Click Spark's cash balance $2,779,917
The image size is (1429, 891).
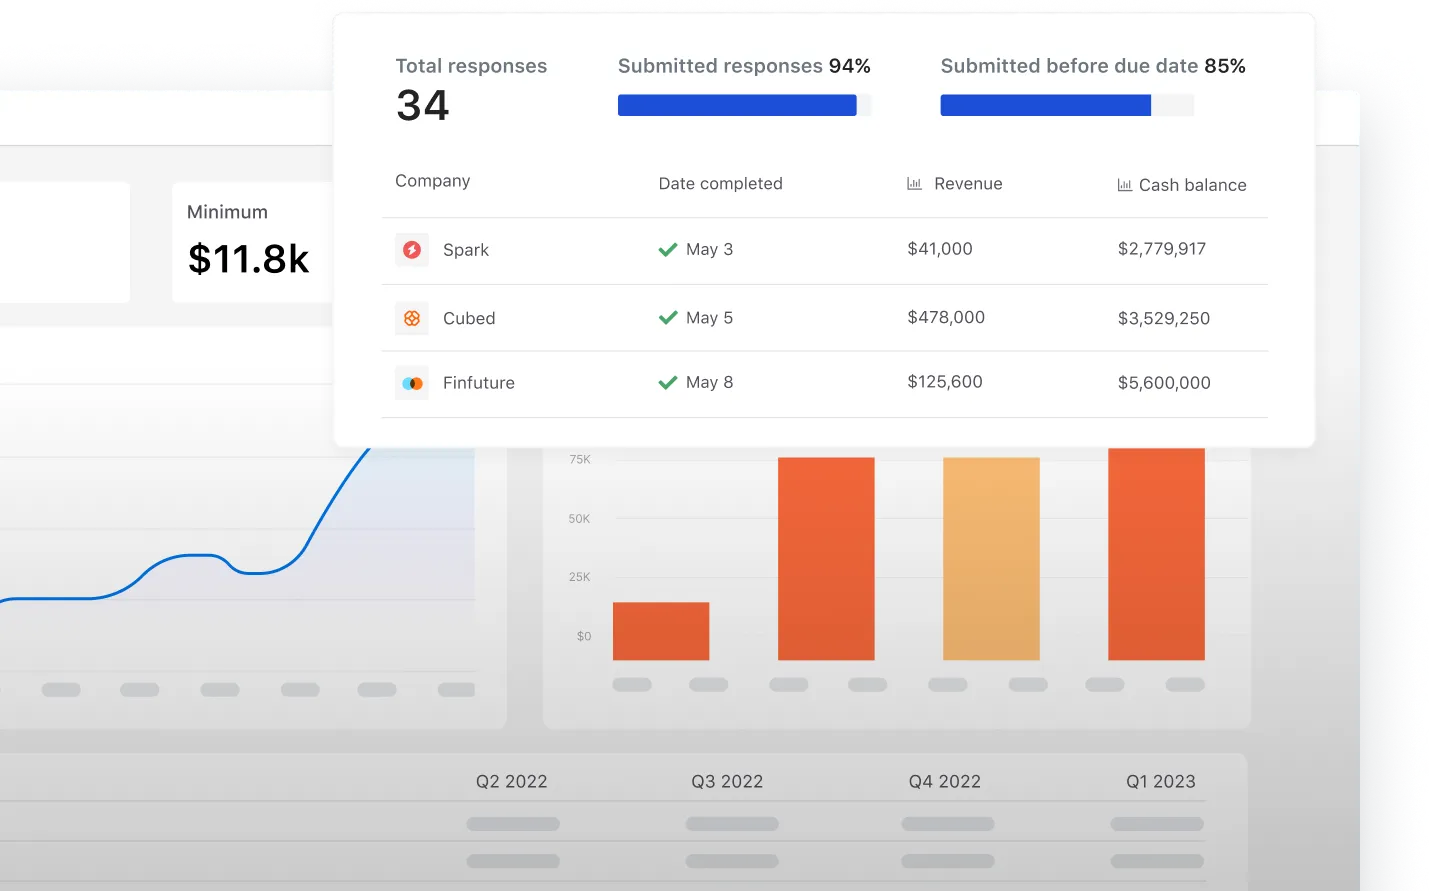(1162, 249)
